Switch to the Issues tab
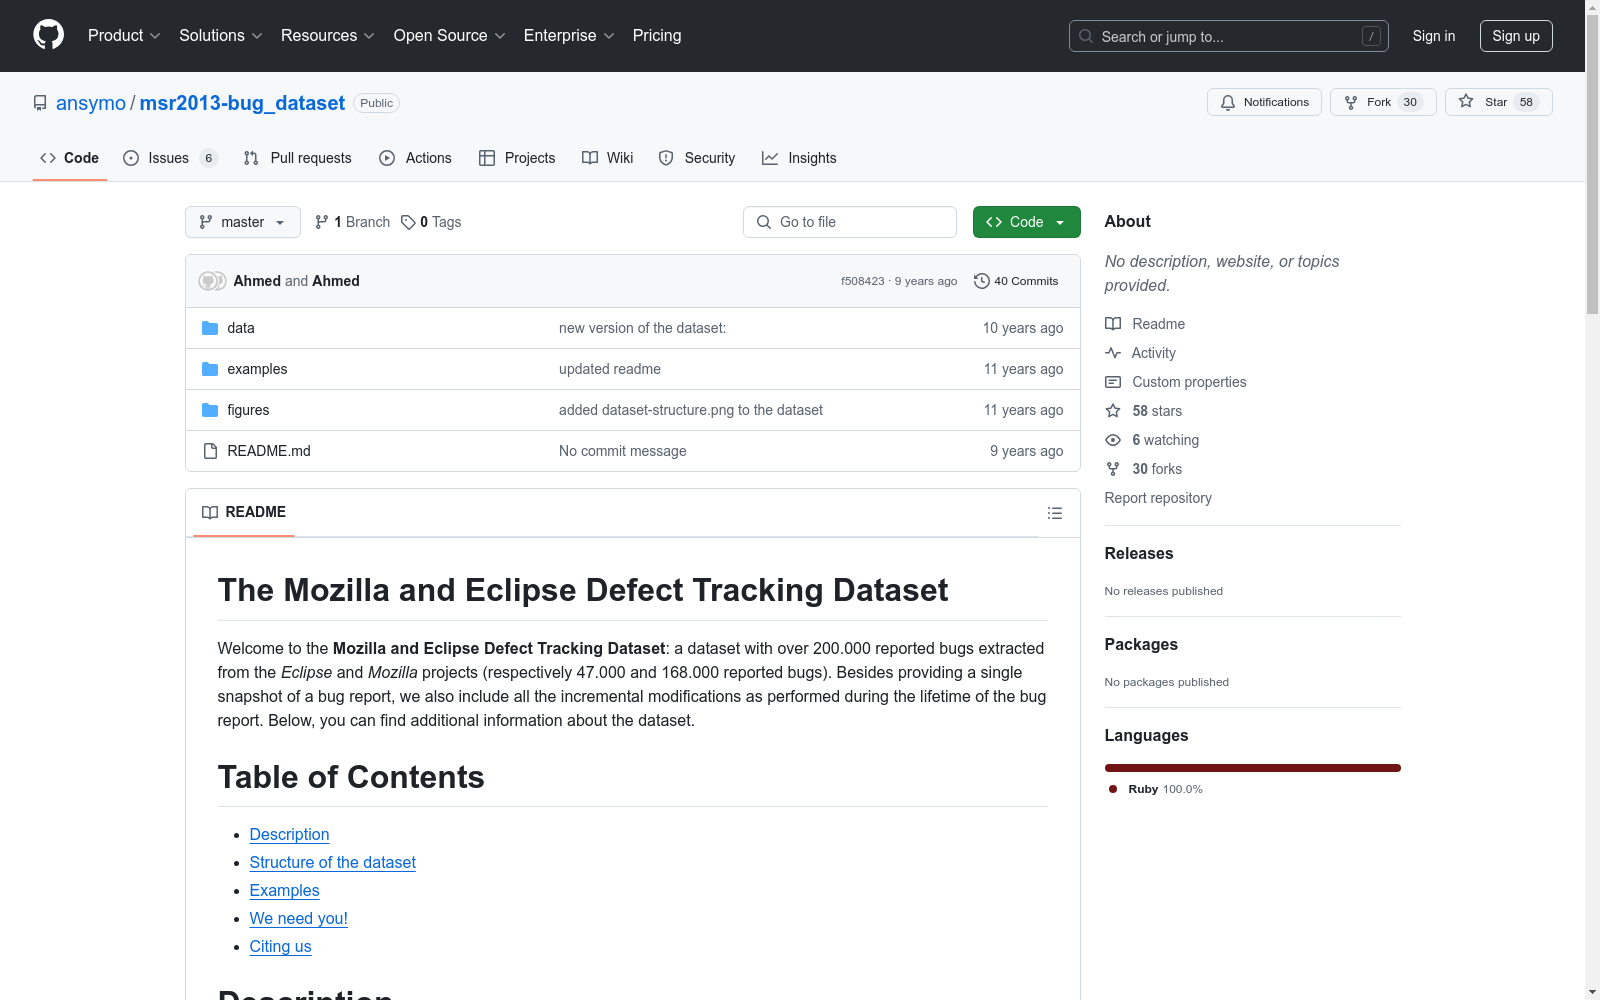Image resolution: width=1600 pixels, height=1000 pixels. point(170,158)
